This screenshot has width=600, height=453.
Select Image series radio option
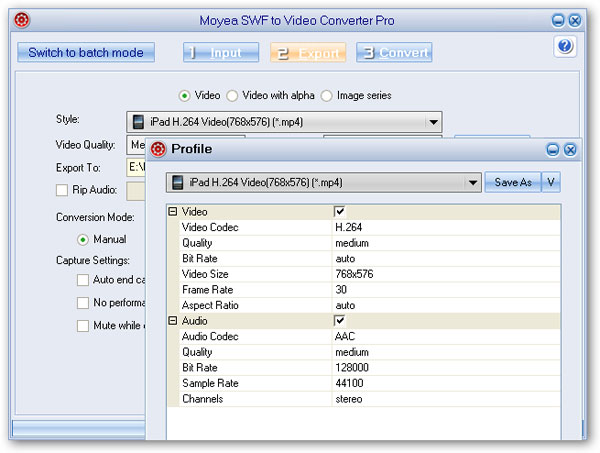[326, 96]
